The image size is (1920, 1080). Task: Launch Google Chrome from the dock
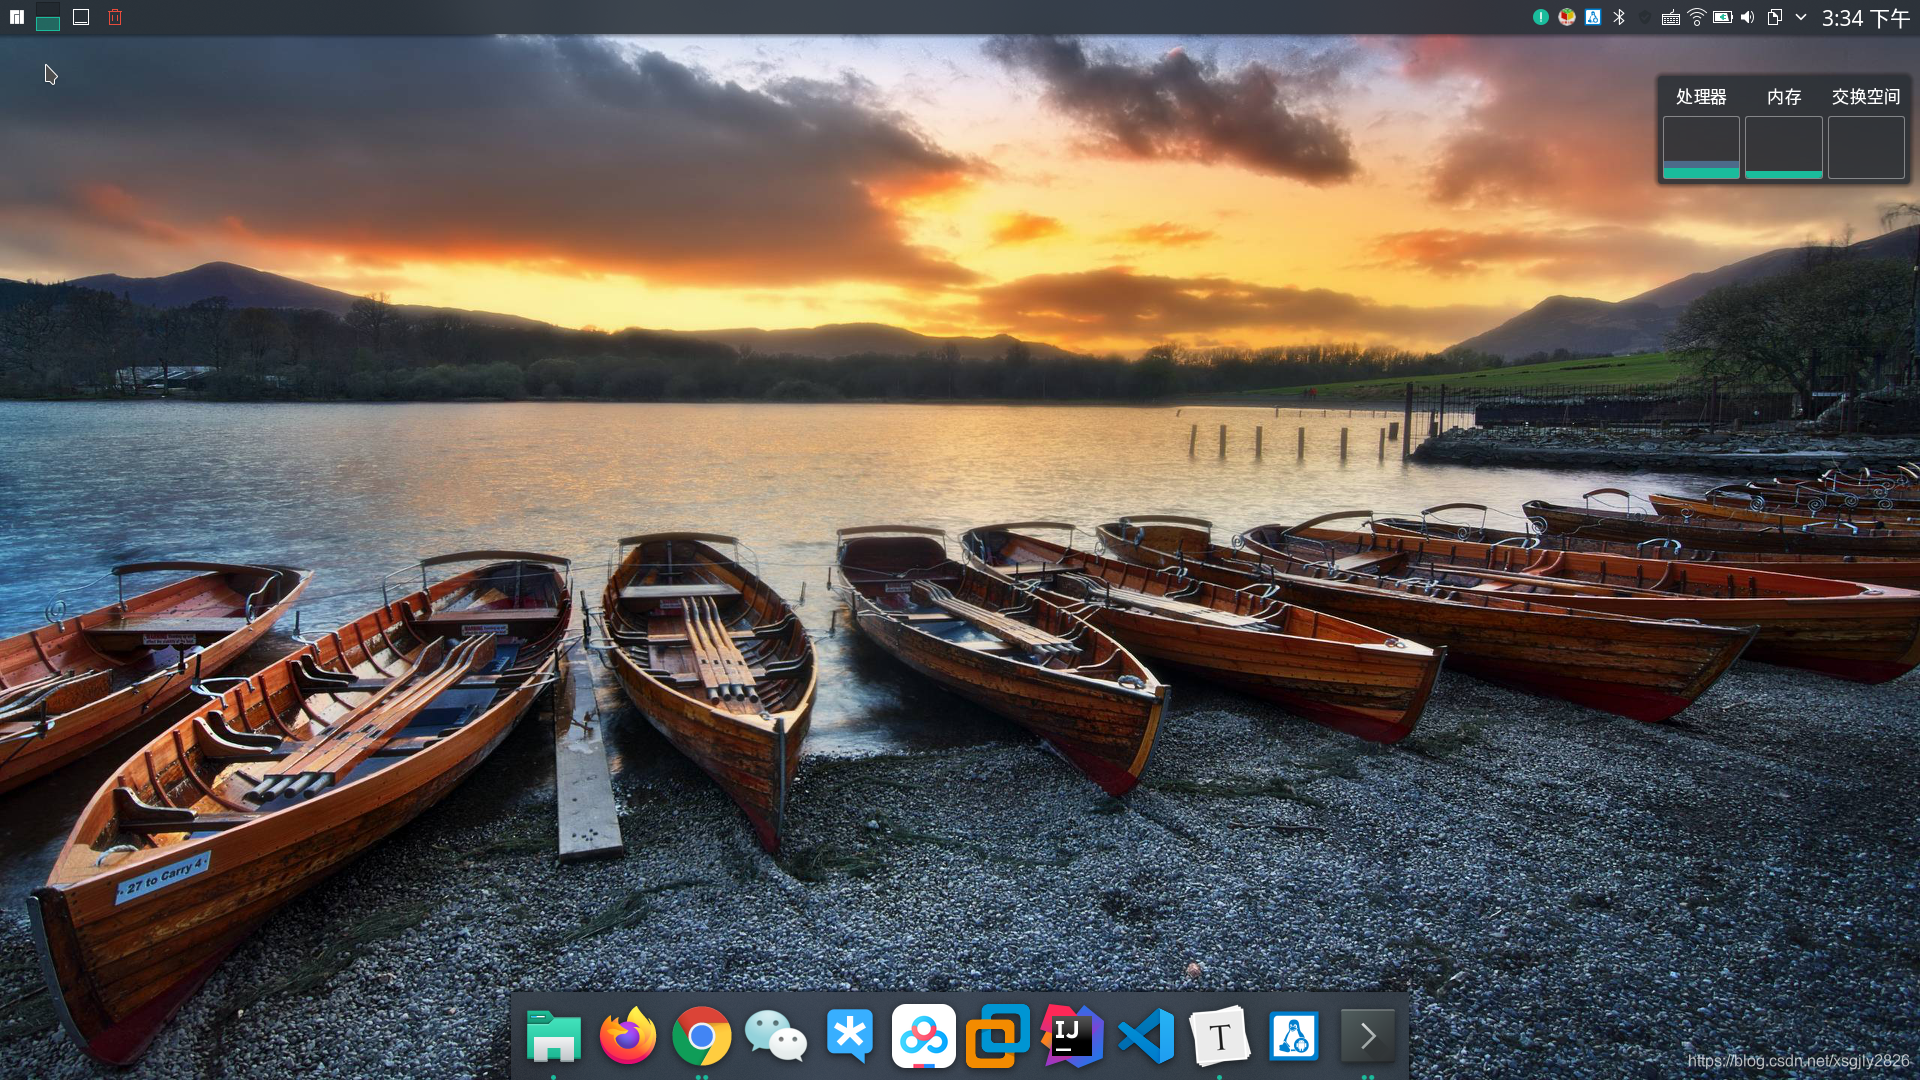(701, 1037)
